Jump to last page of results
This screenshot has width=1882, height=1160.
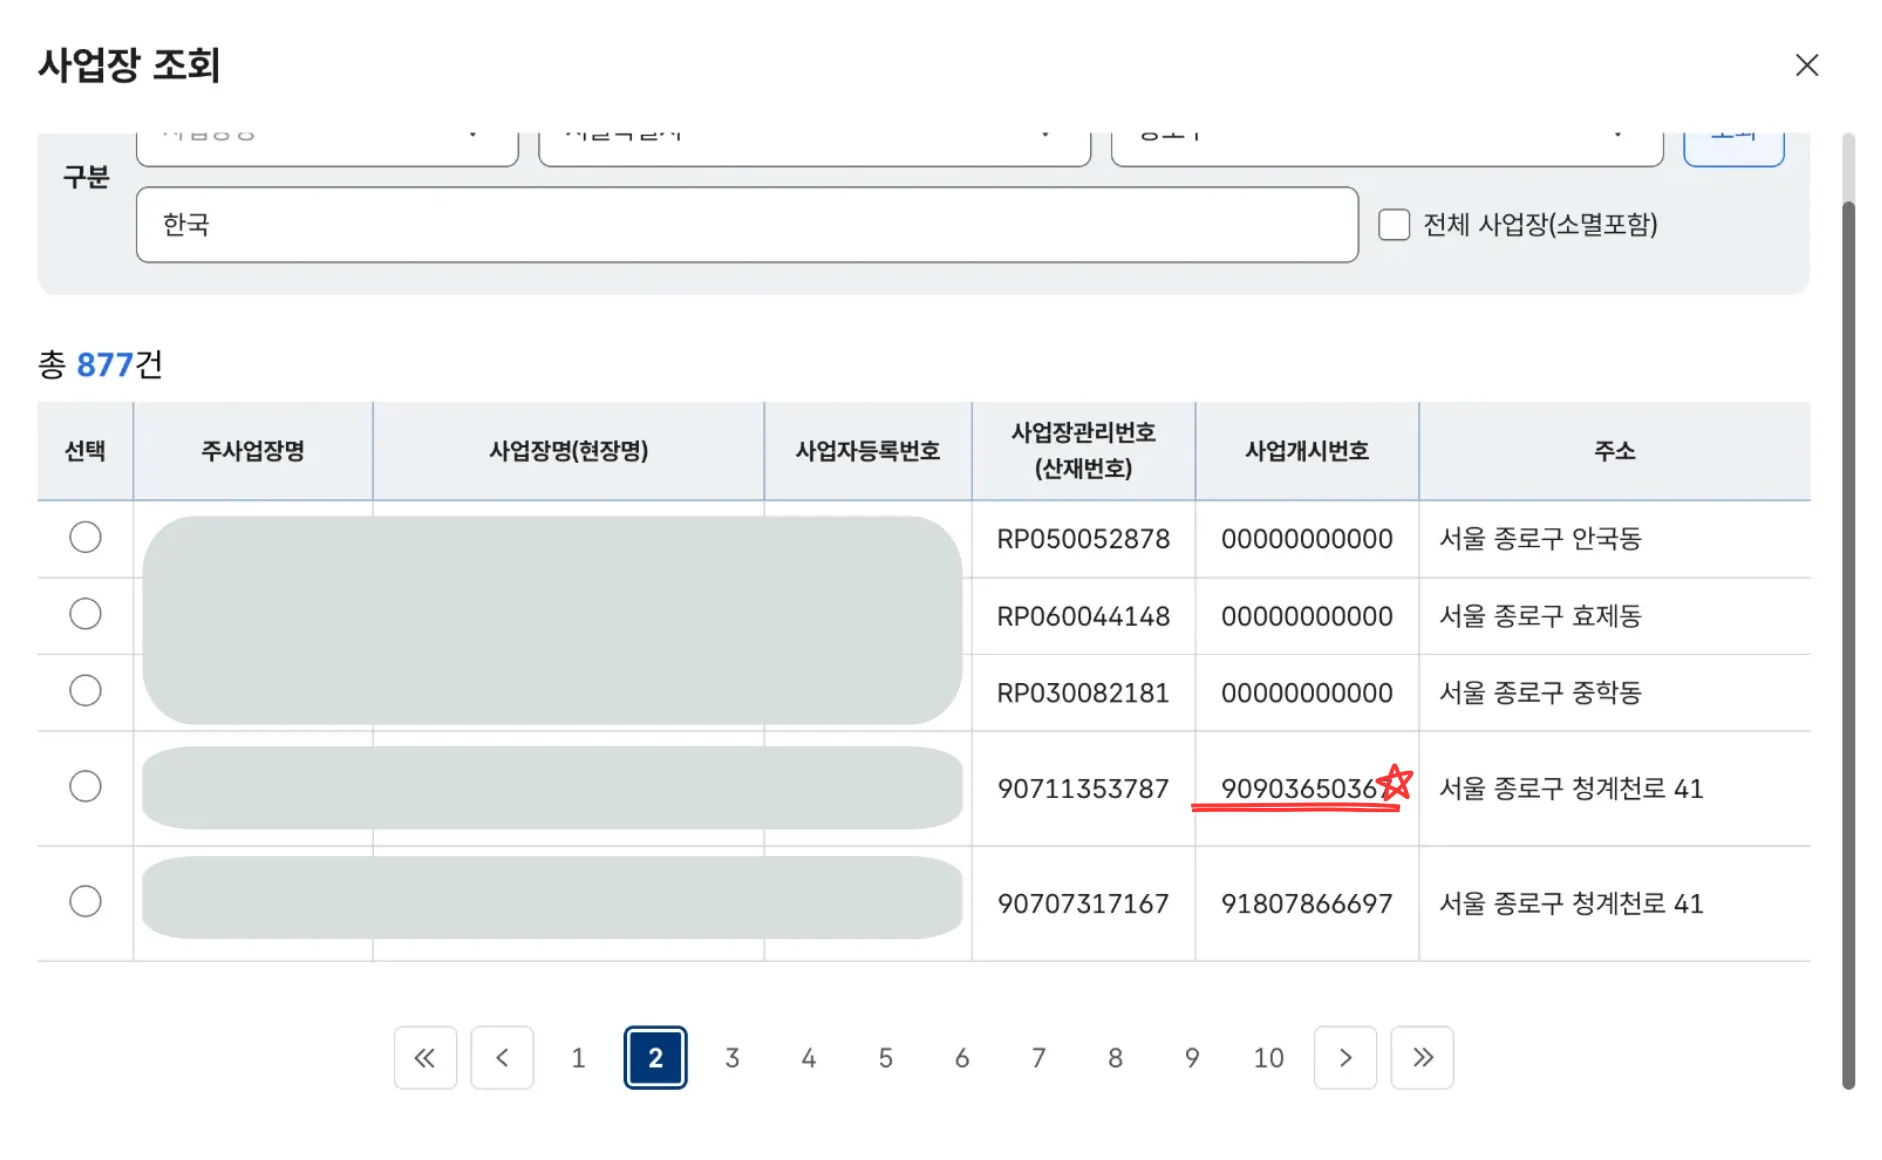pos(1422,1057)
